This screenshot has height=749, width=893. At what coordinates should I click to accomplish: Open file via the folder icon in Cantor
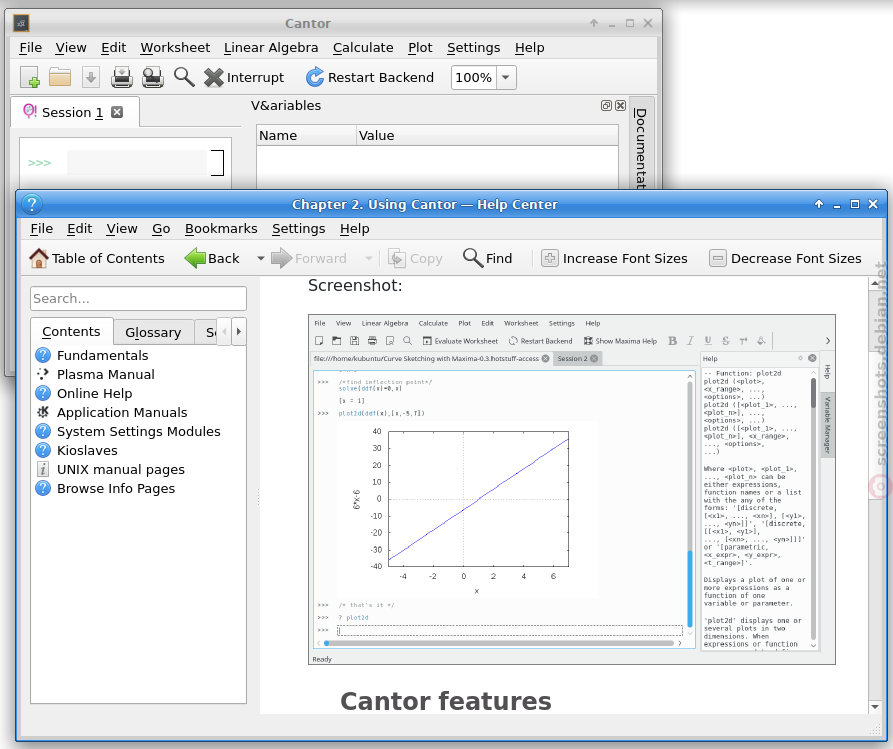click(x=60, y=77)
